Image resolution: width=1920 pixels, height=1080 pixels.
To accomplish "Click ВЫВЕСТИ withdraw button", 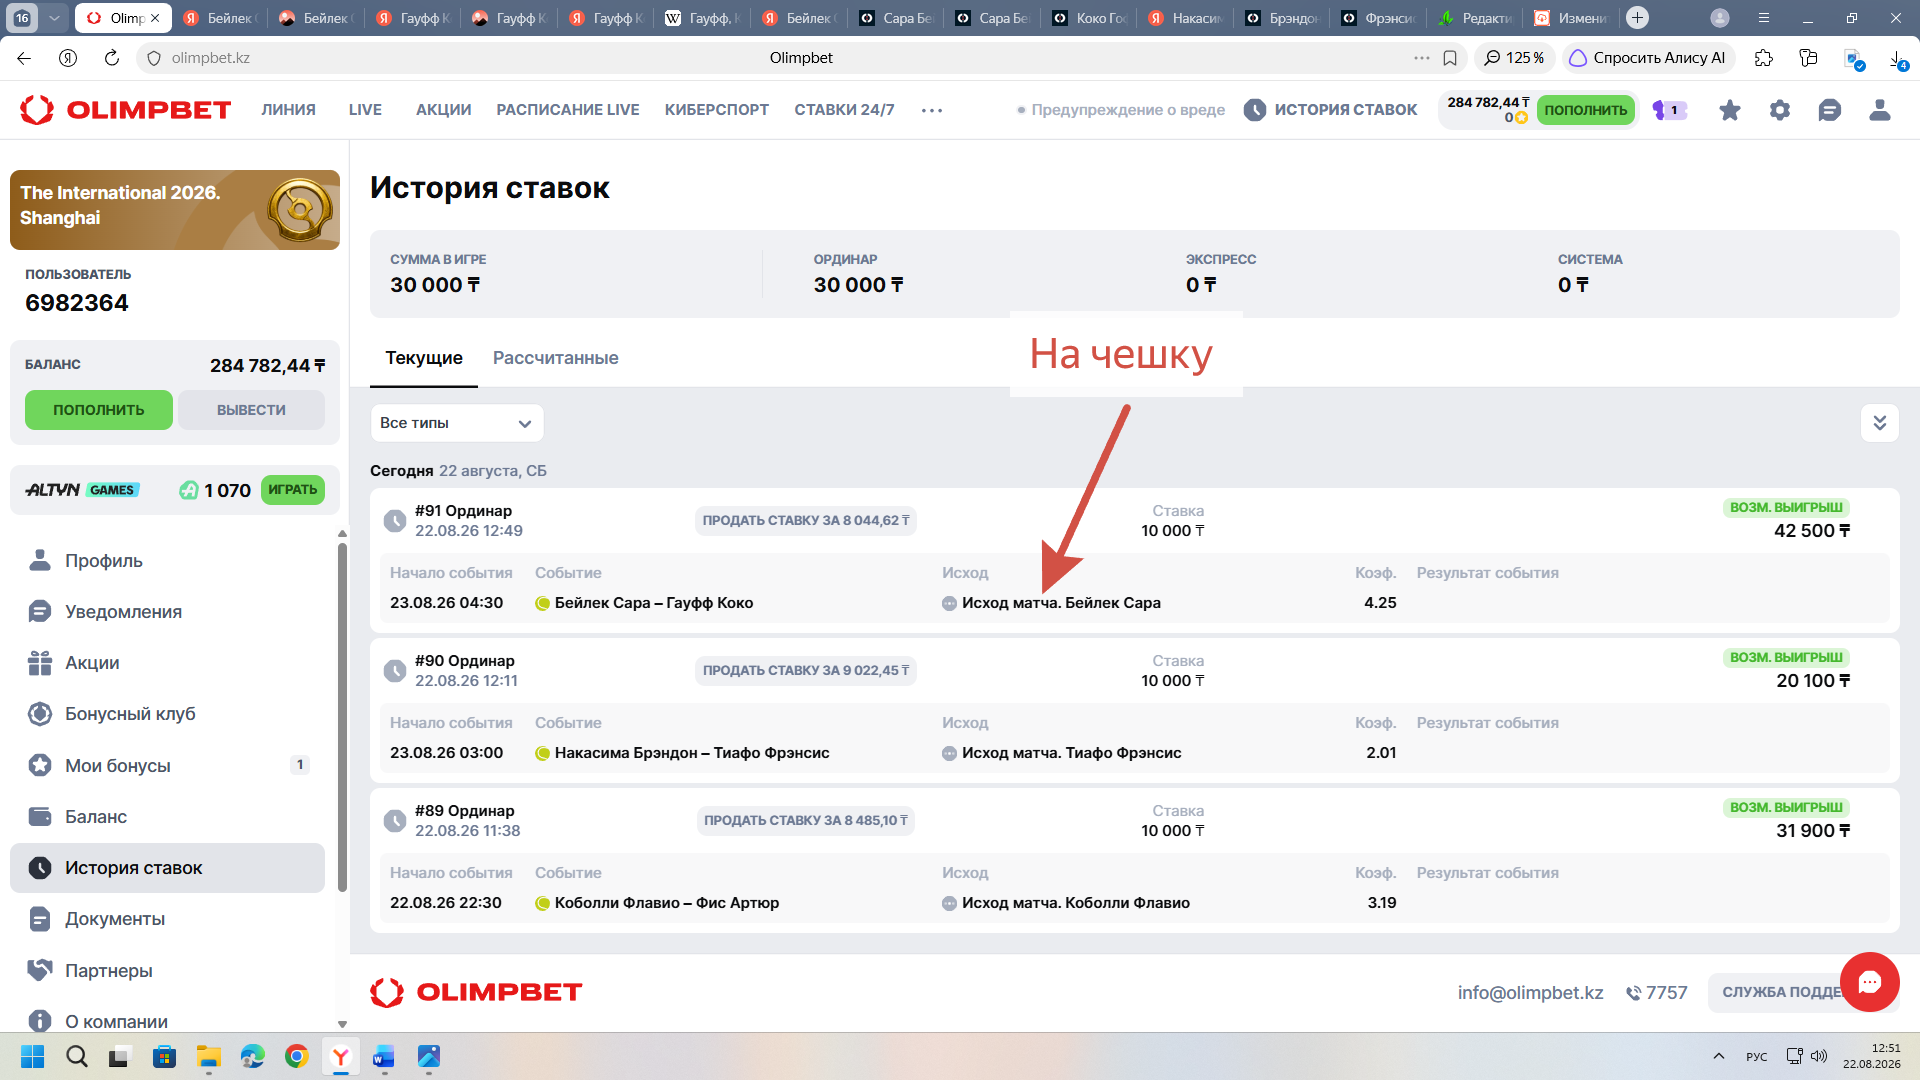I will pyautogui.click(x=251, y=410).
